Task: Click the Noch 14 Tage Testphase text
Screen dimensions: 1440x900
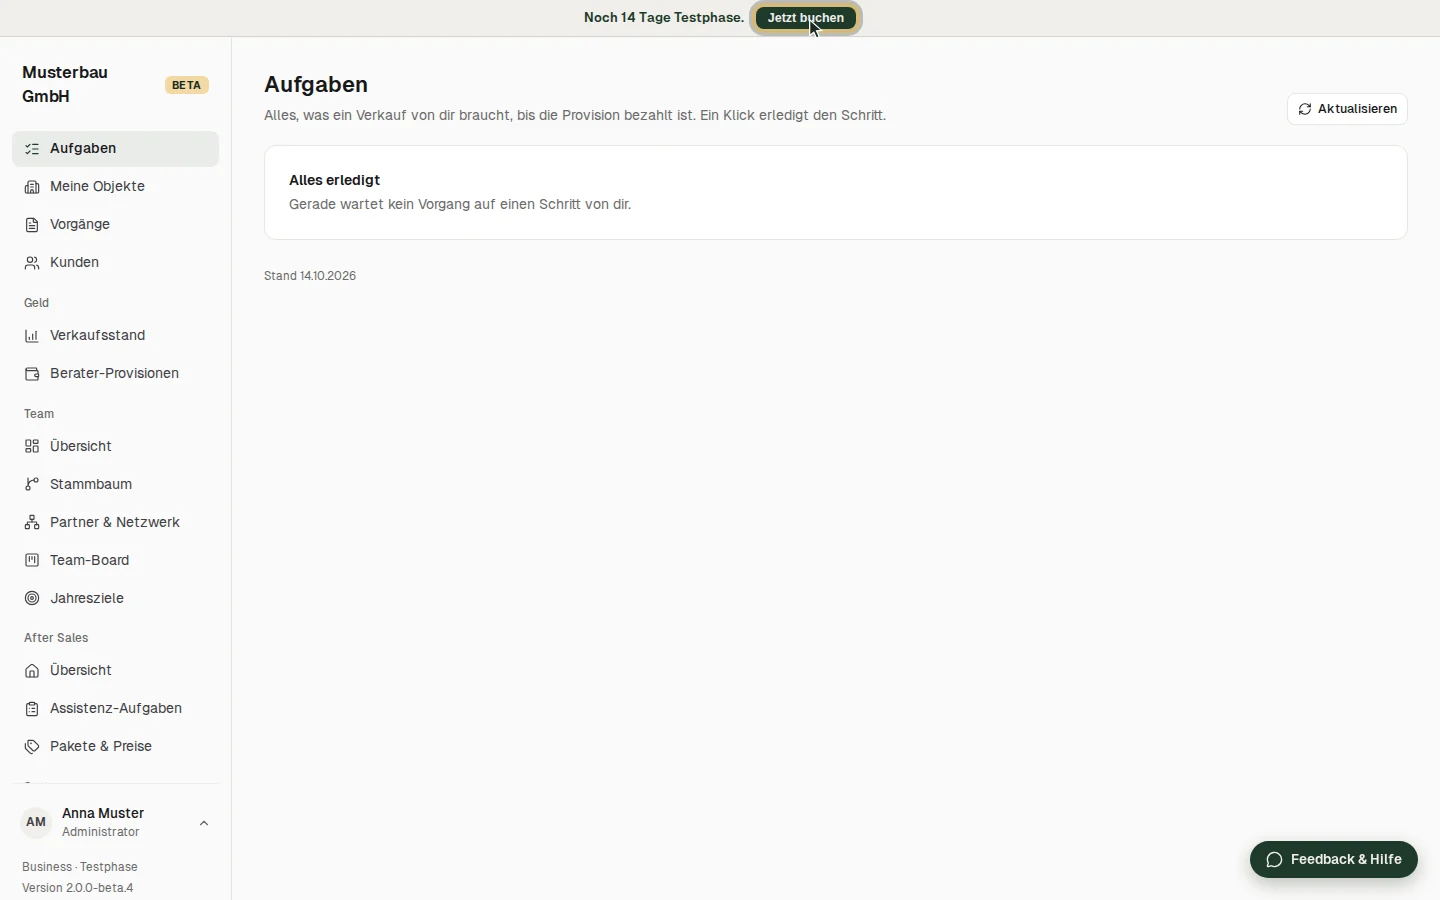Action: (x=664, y=18)
